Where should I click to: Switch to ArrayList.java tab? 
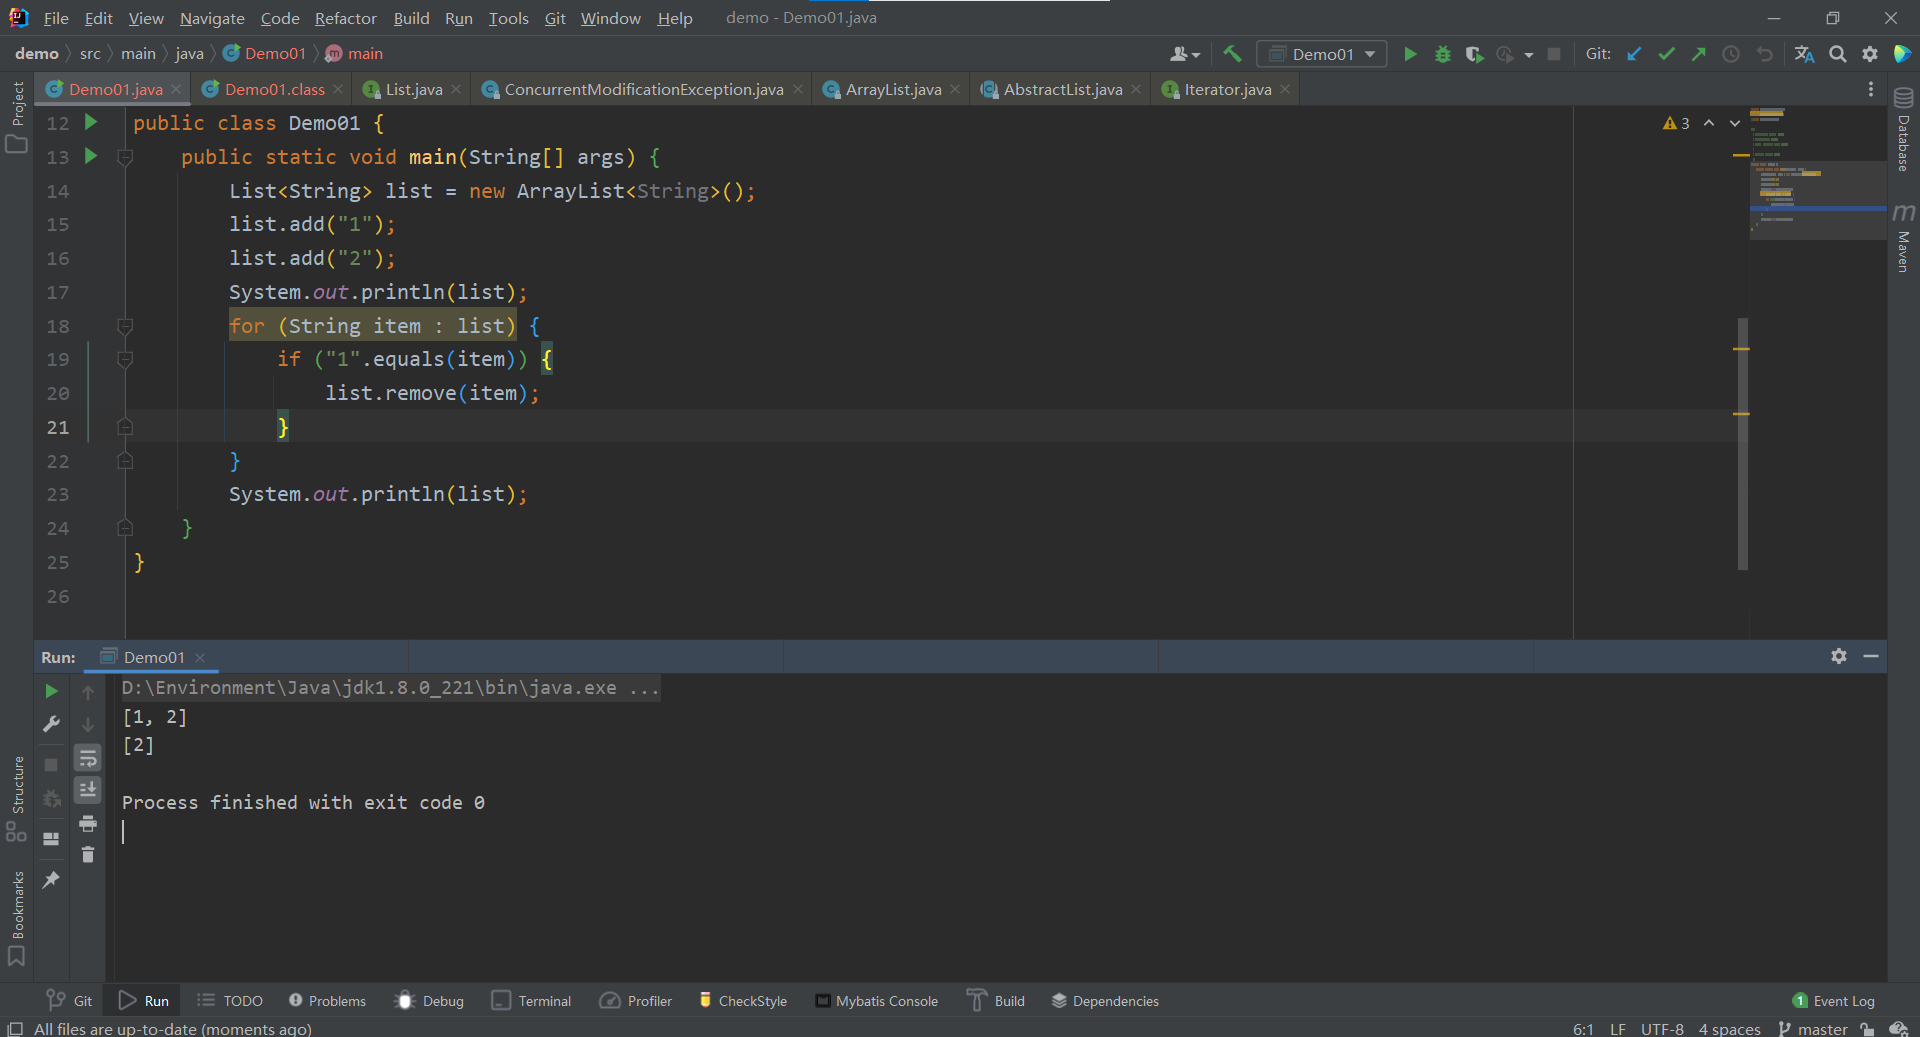click(893, 89)
